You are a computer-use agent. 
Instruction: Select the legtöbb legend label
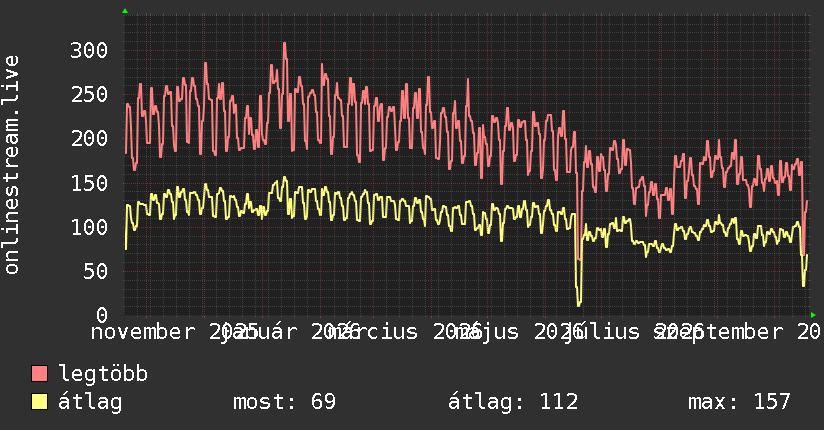click(x=103, y=374)
